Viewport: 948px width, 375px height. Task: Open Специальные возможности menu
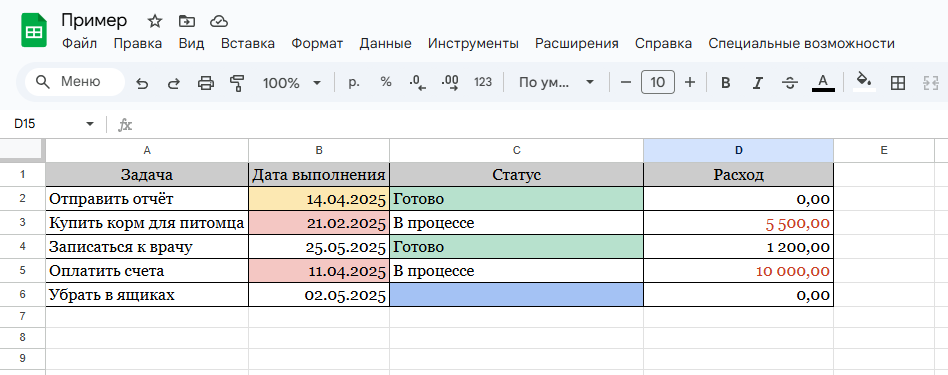tap(802, 44)
